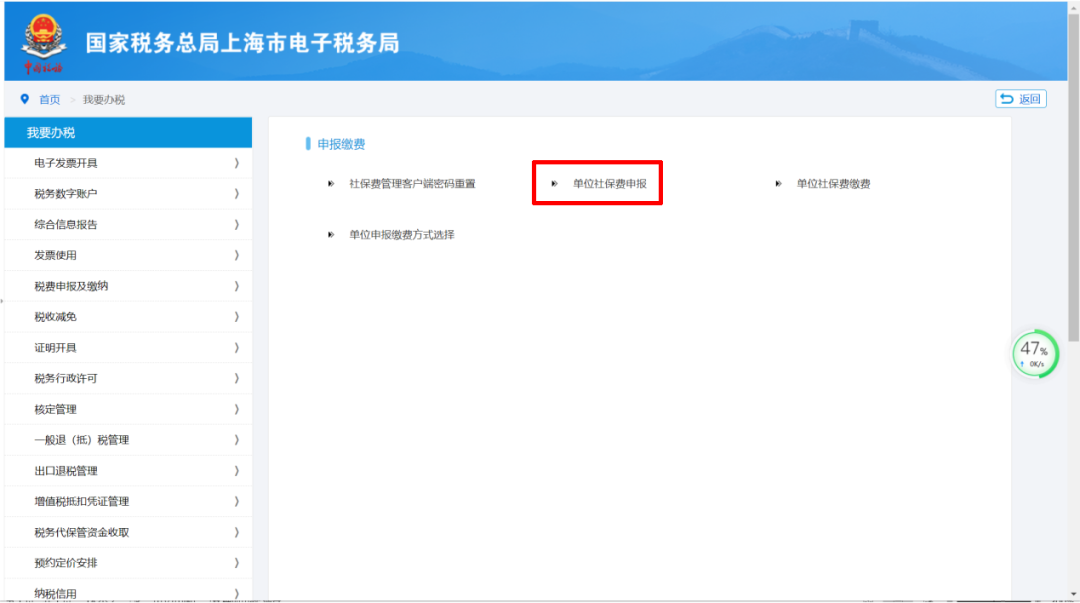Click the location pin icon in breadcrumb
Screen dimensions: 1080x603
click(25, 99)
